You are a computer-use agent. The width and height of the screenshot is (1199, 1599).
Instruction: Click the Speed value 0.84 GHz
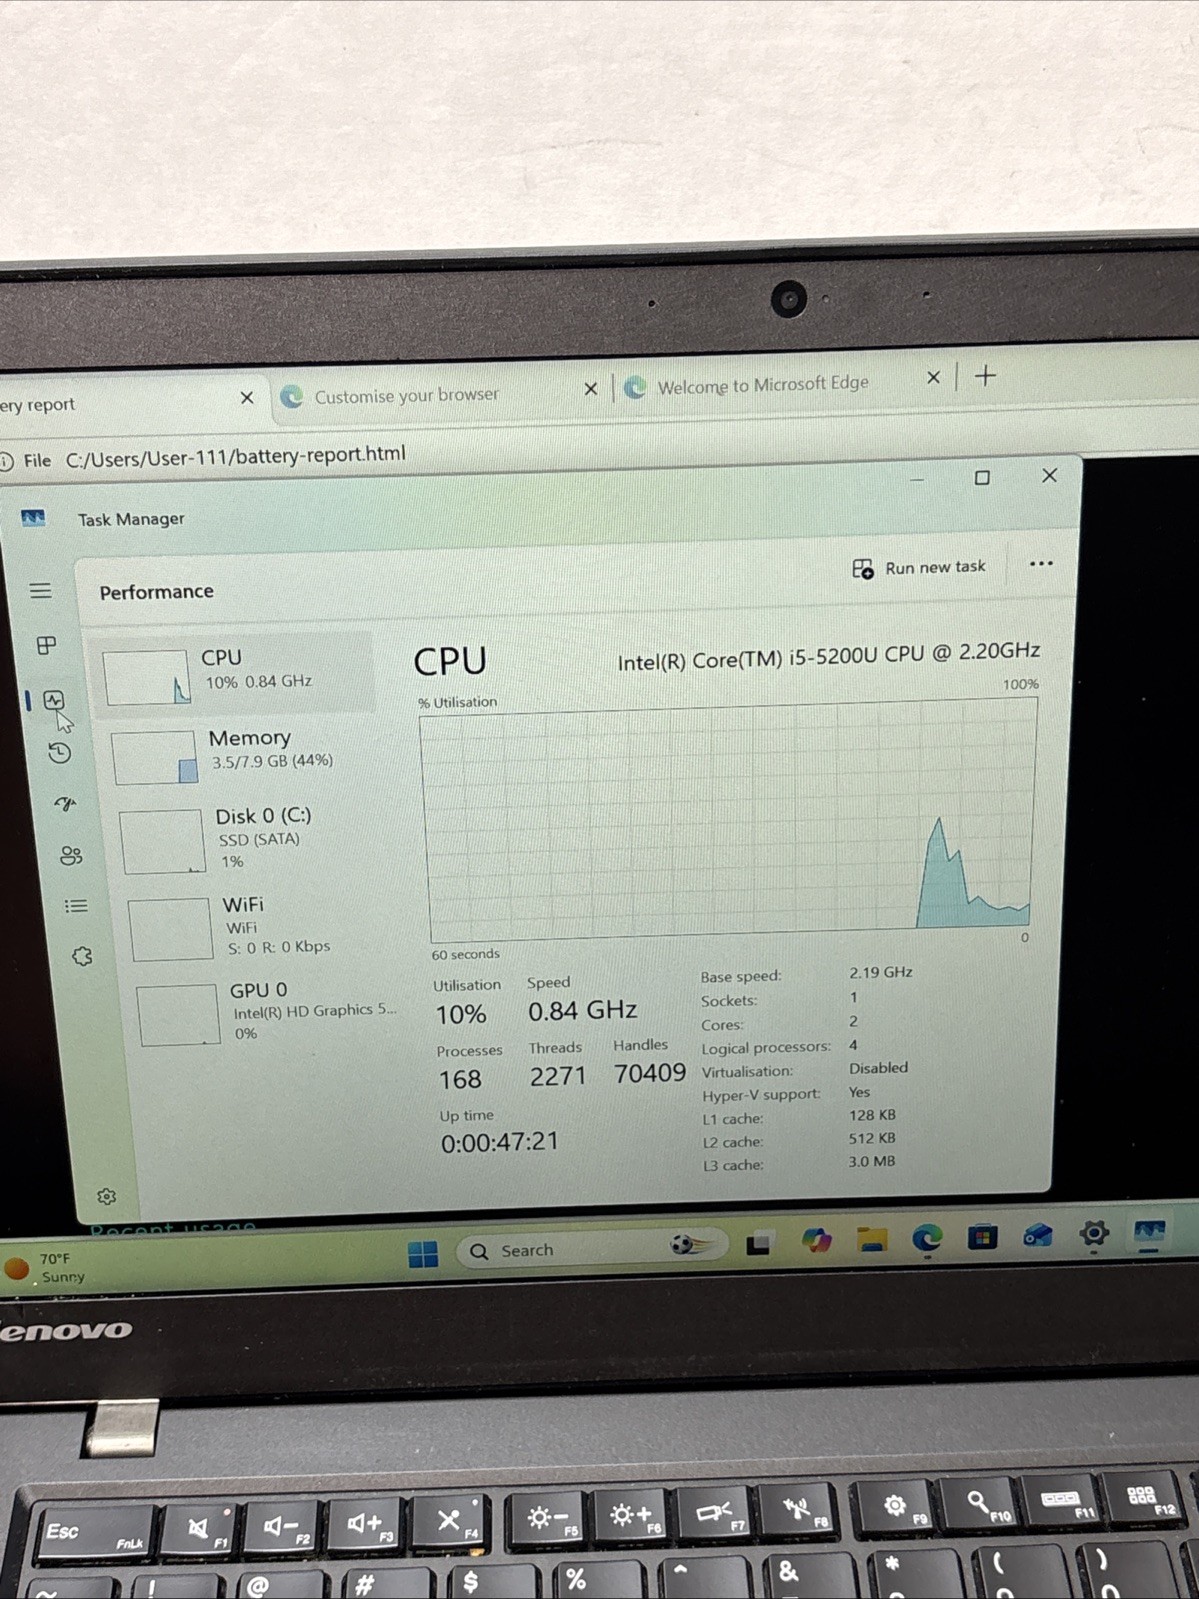tap(582, 1011)
